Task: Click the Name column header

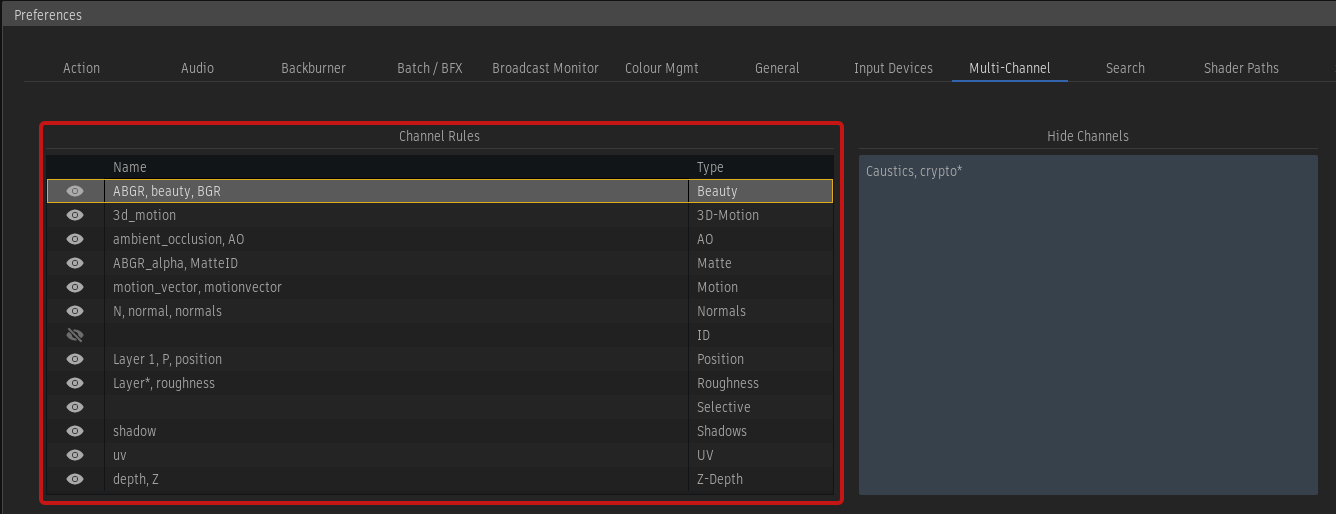Action: click(130, 167)
